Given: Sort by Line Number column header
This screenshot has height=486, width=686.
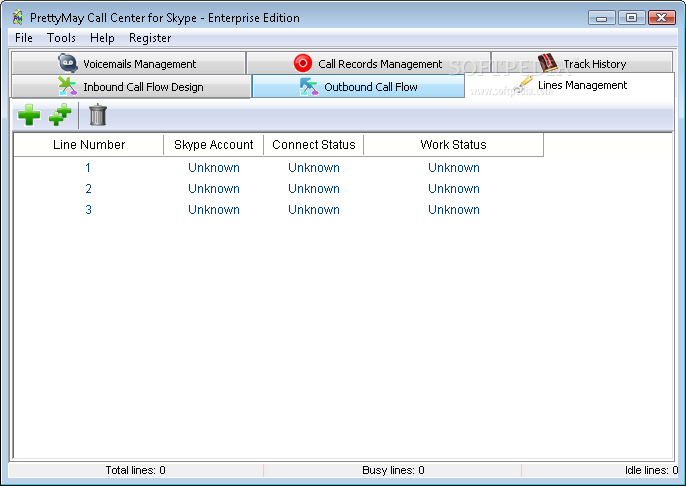Looking at the screenshot, I should (x=89, y=145).
